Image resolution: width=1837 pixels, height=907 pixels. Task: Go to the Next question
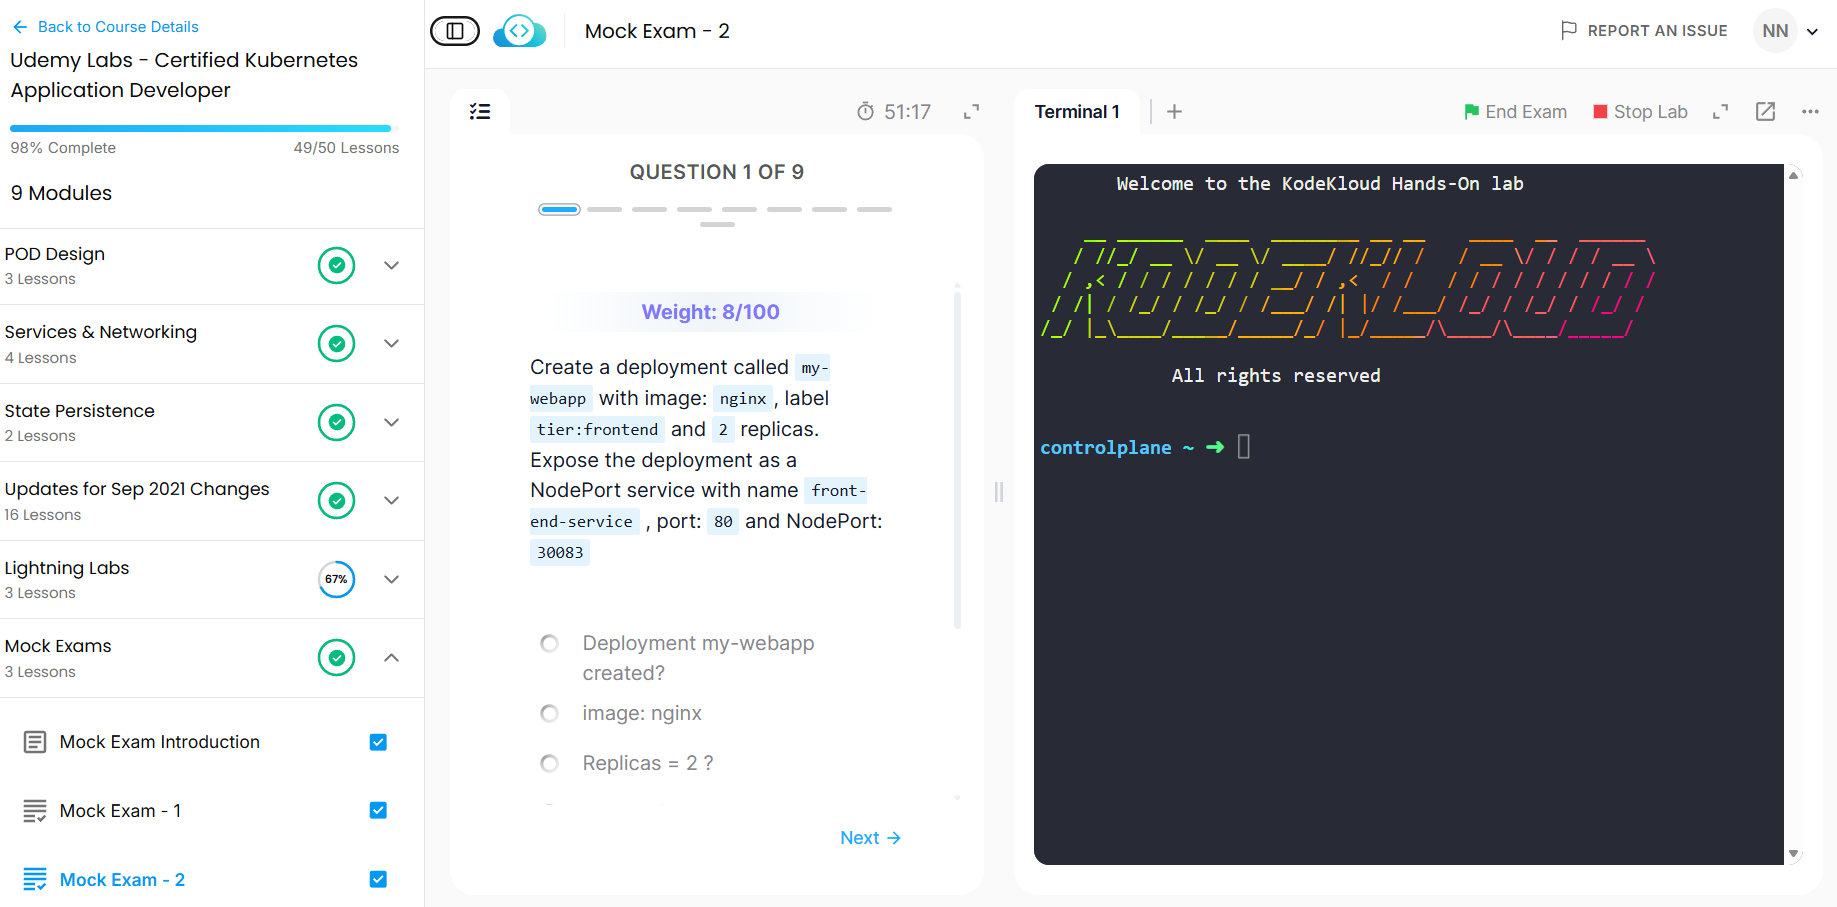click(870, 838)
